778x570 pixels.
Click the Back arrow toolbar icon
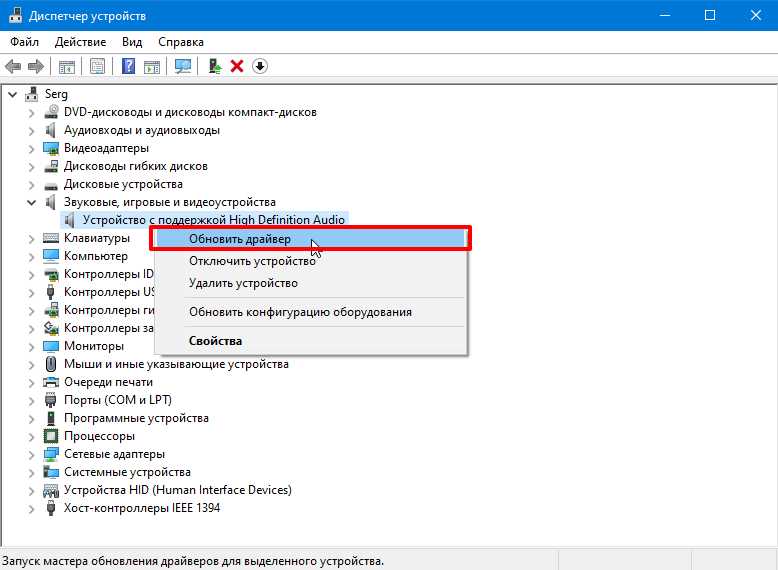coord(13,66)
